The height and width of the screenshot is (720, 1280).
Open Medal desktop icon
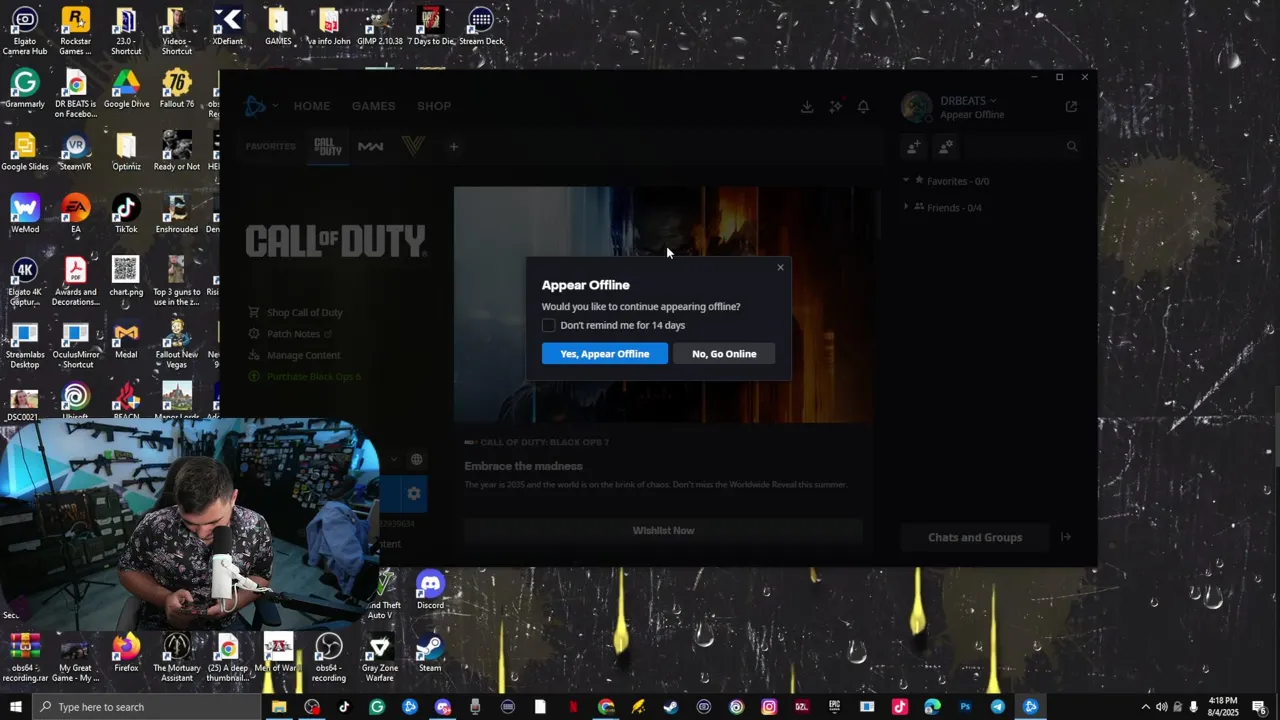pyautogui.click(x=126, y=340)
